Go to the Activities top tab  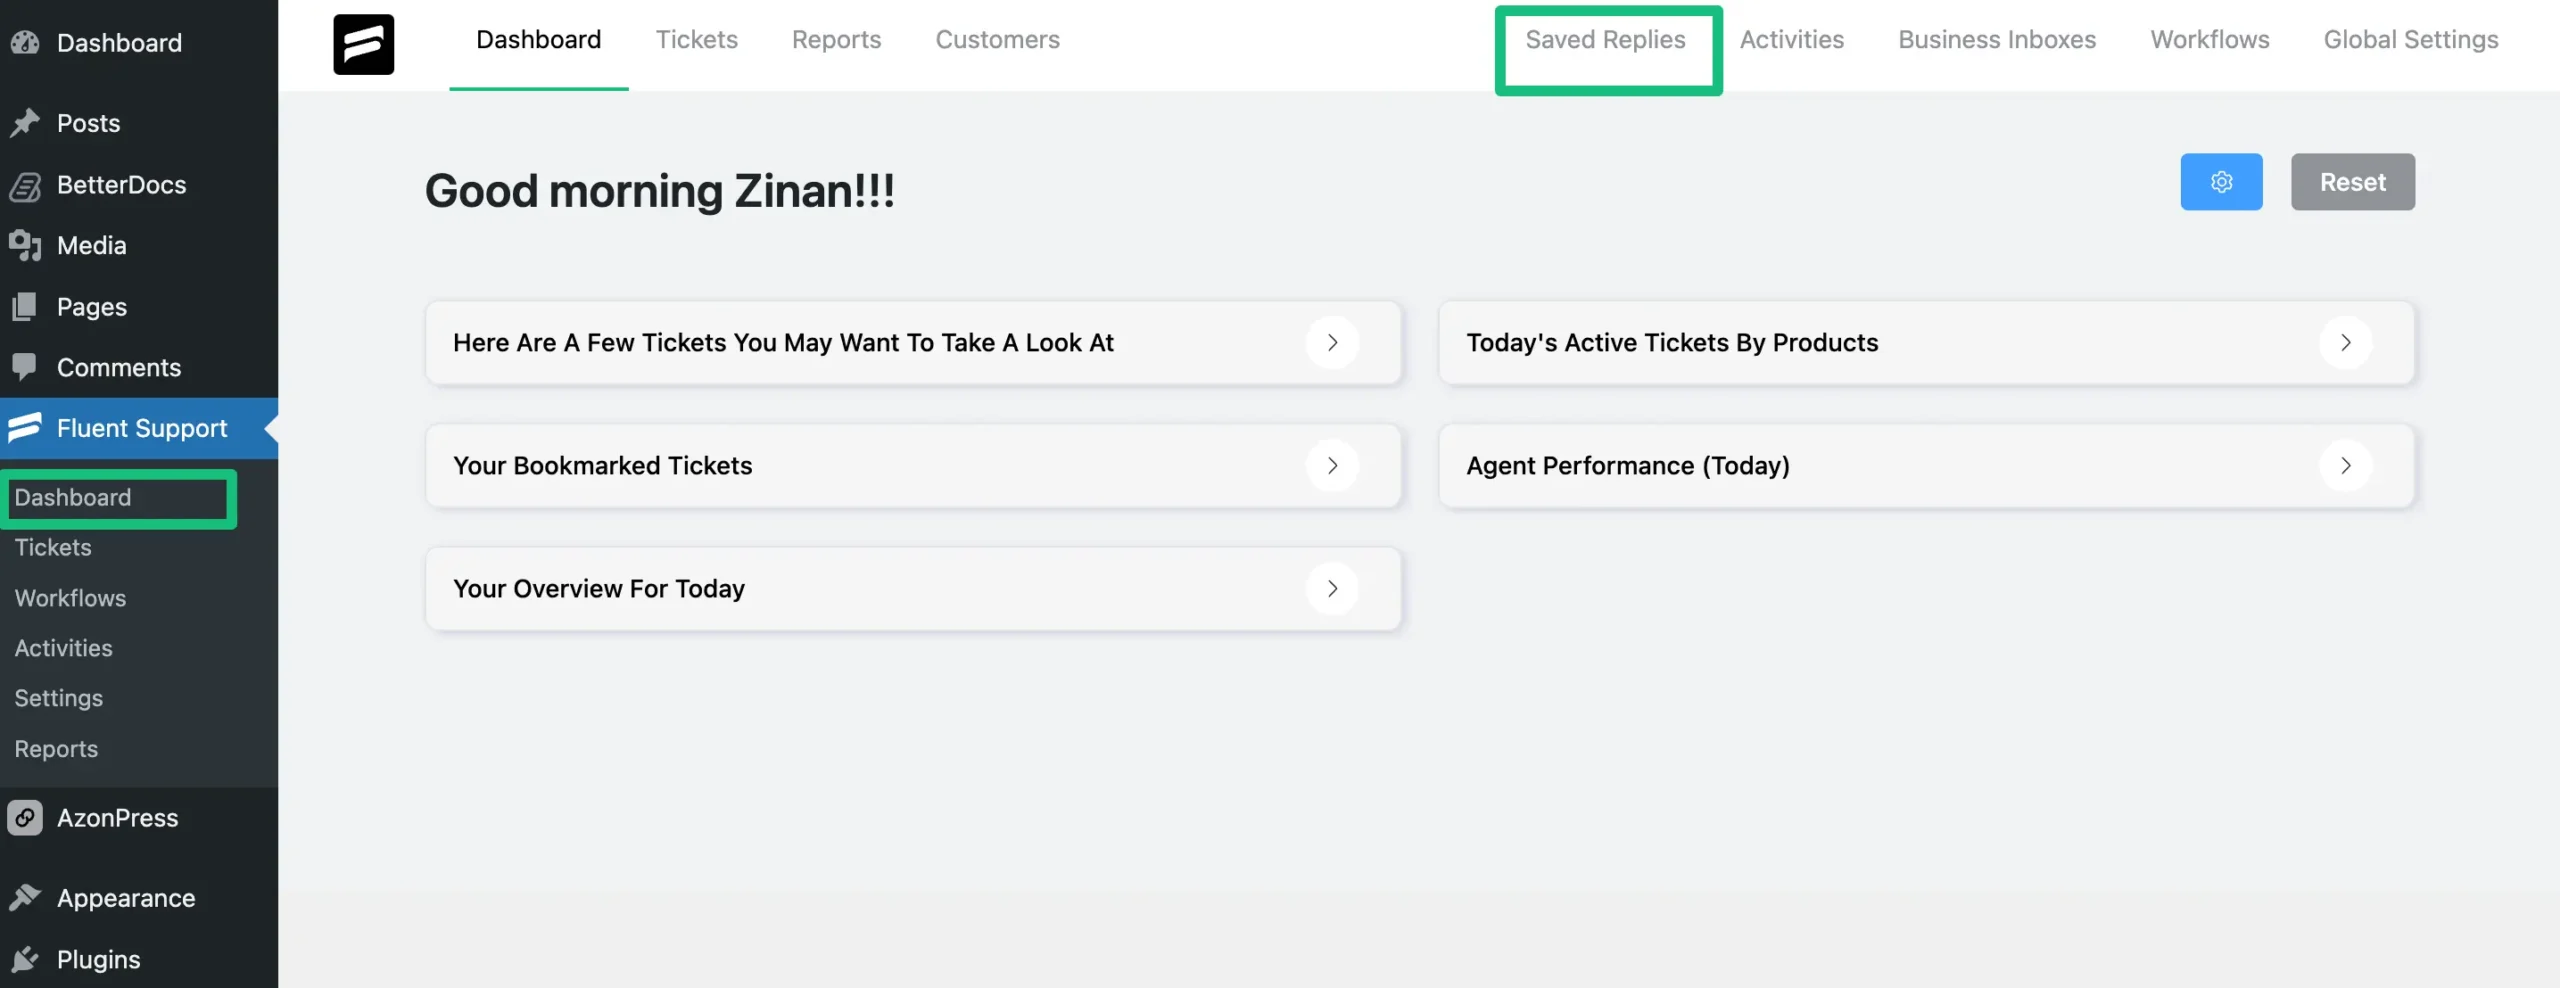click(1791, 40)
